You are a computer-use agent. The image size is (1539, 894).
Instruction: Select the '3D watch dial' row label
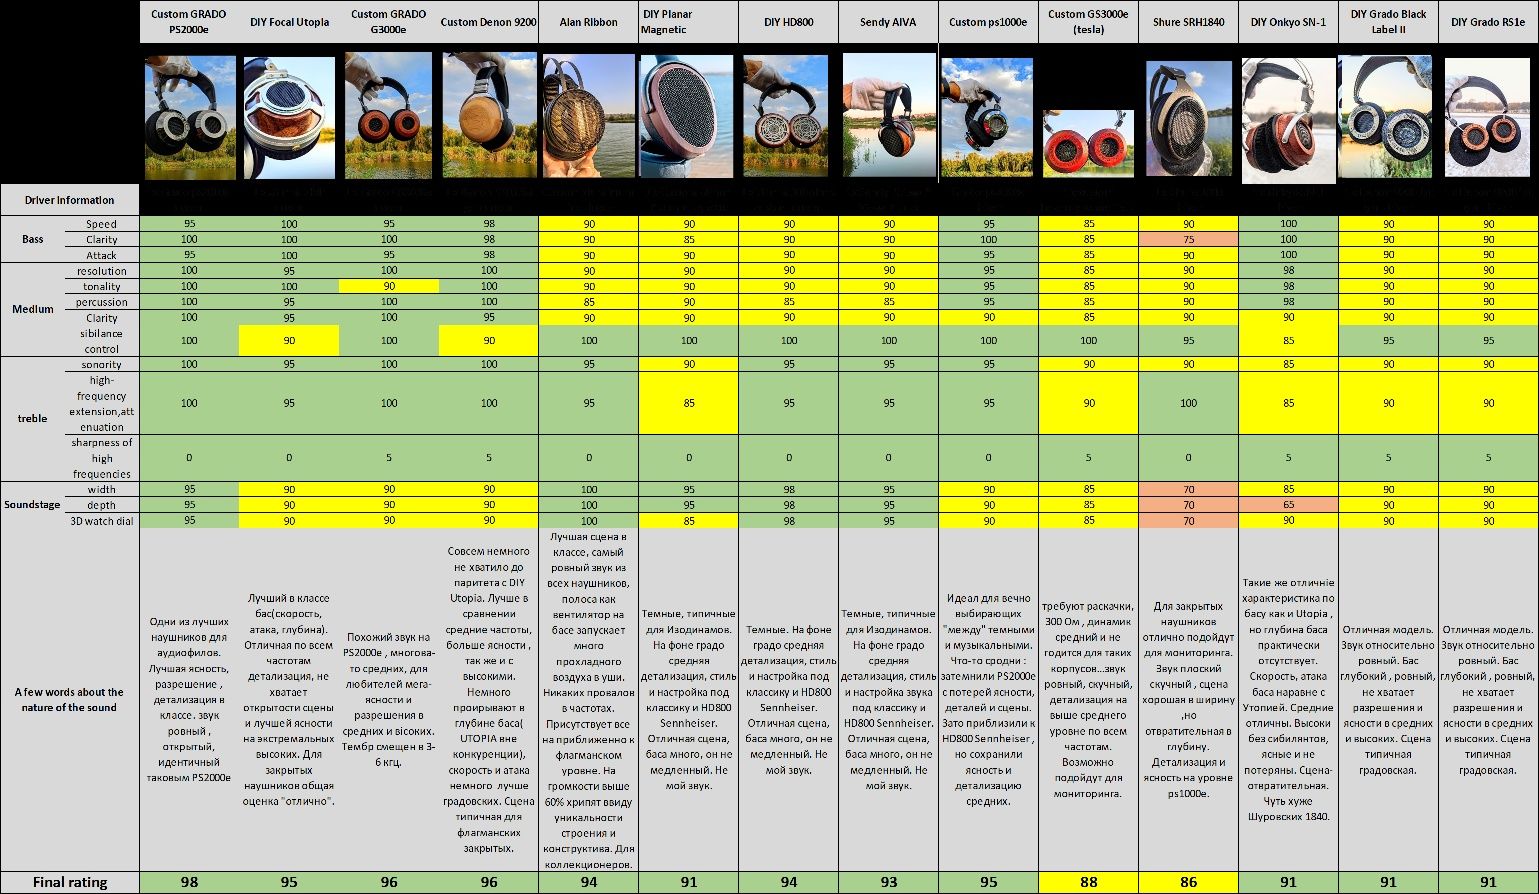click(x=102, y=521)
